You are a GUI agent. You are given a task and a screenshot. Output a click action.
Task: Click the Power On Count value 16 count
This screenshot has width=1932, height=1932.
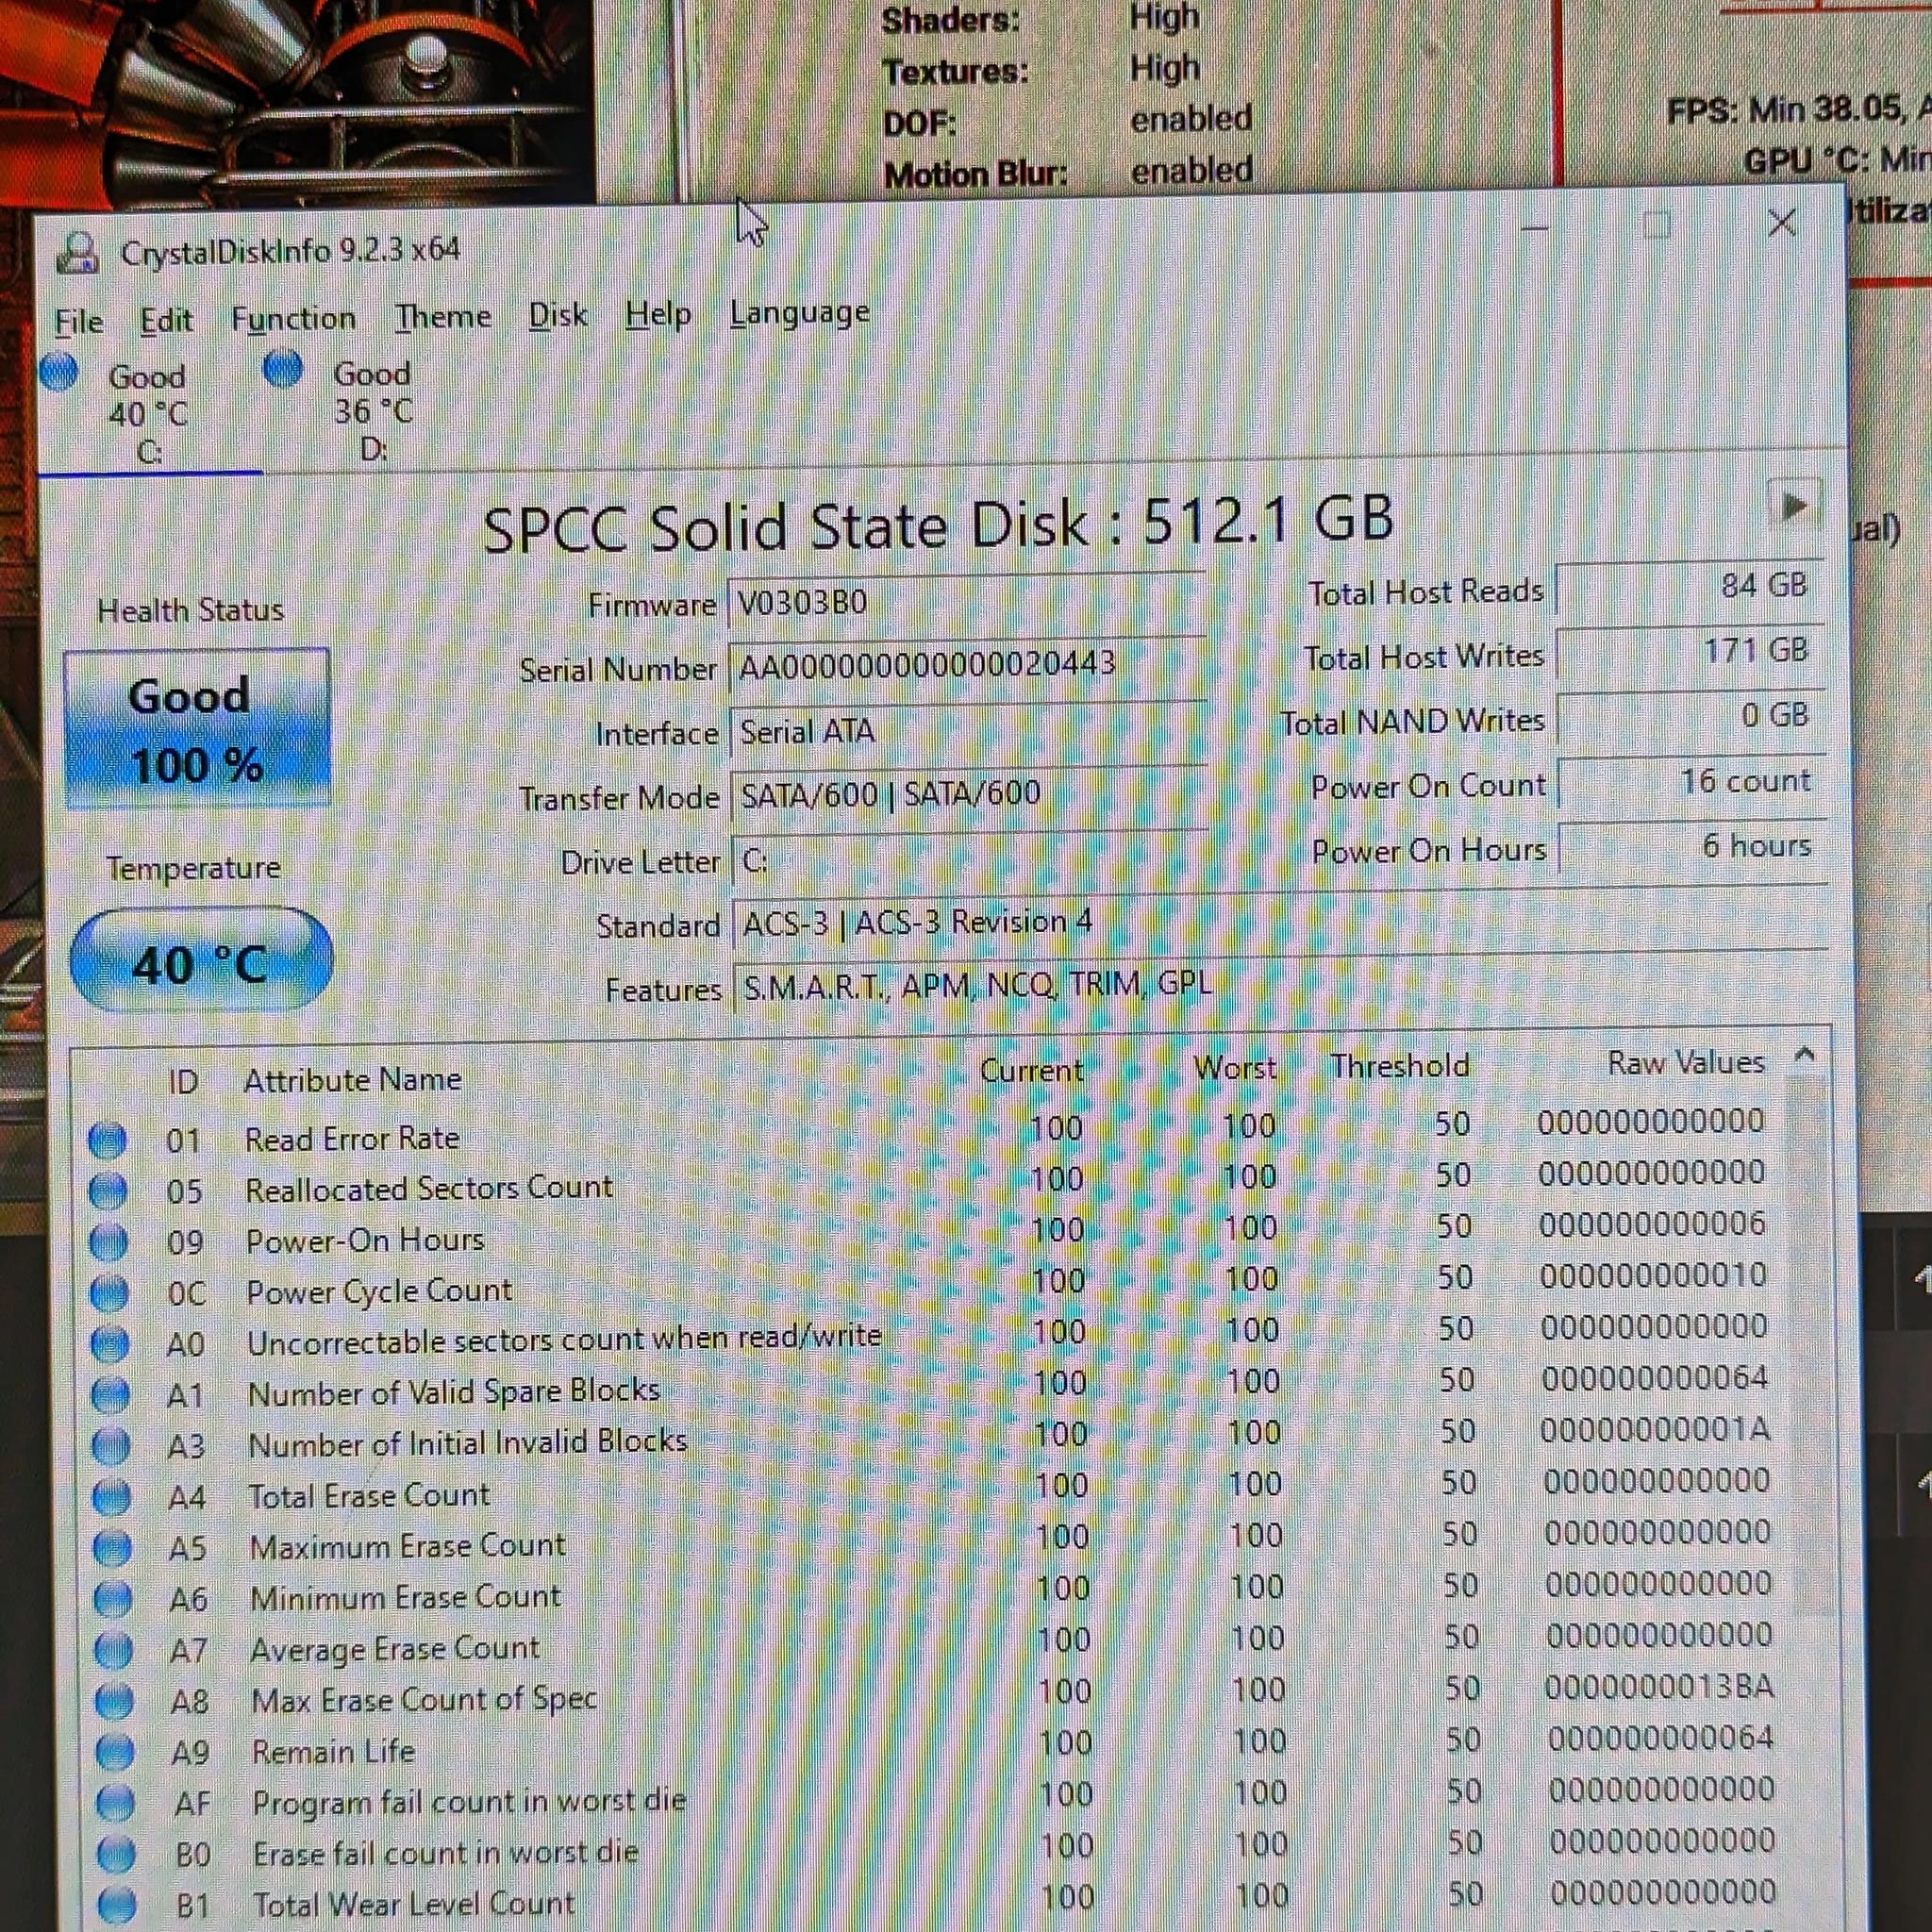click(x=1692, y=781)
